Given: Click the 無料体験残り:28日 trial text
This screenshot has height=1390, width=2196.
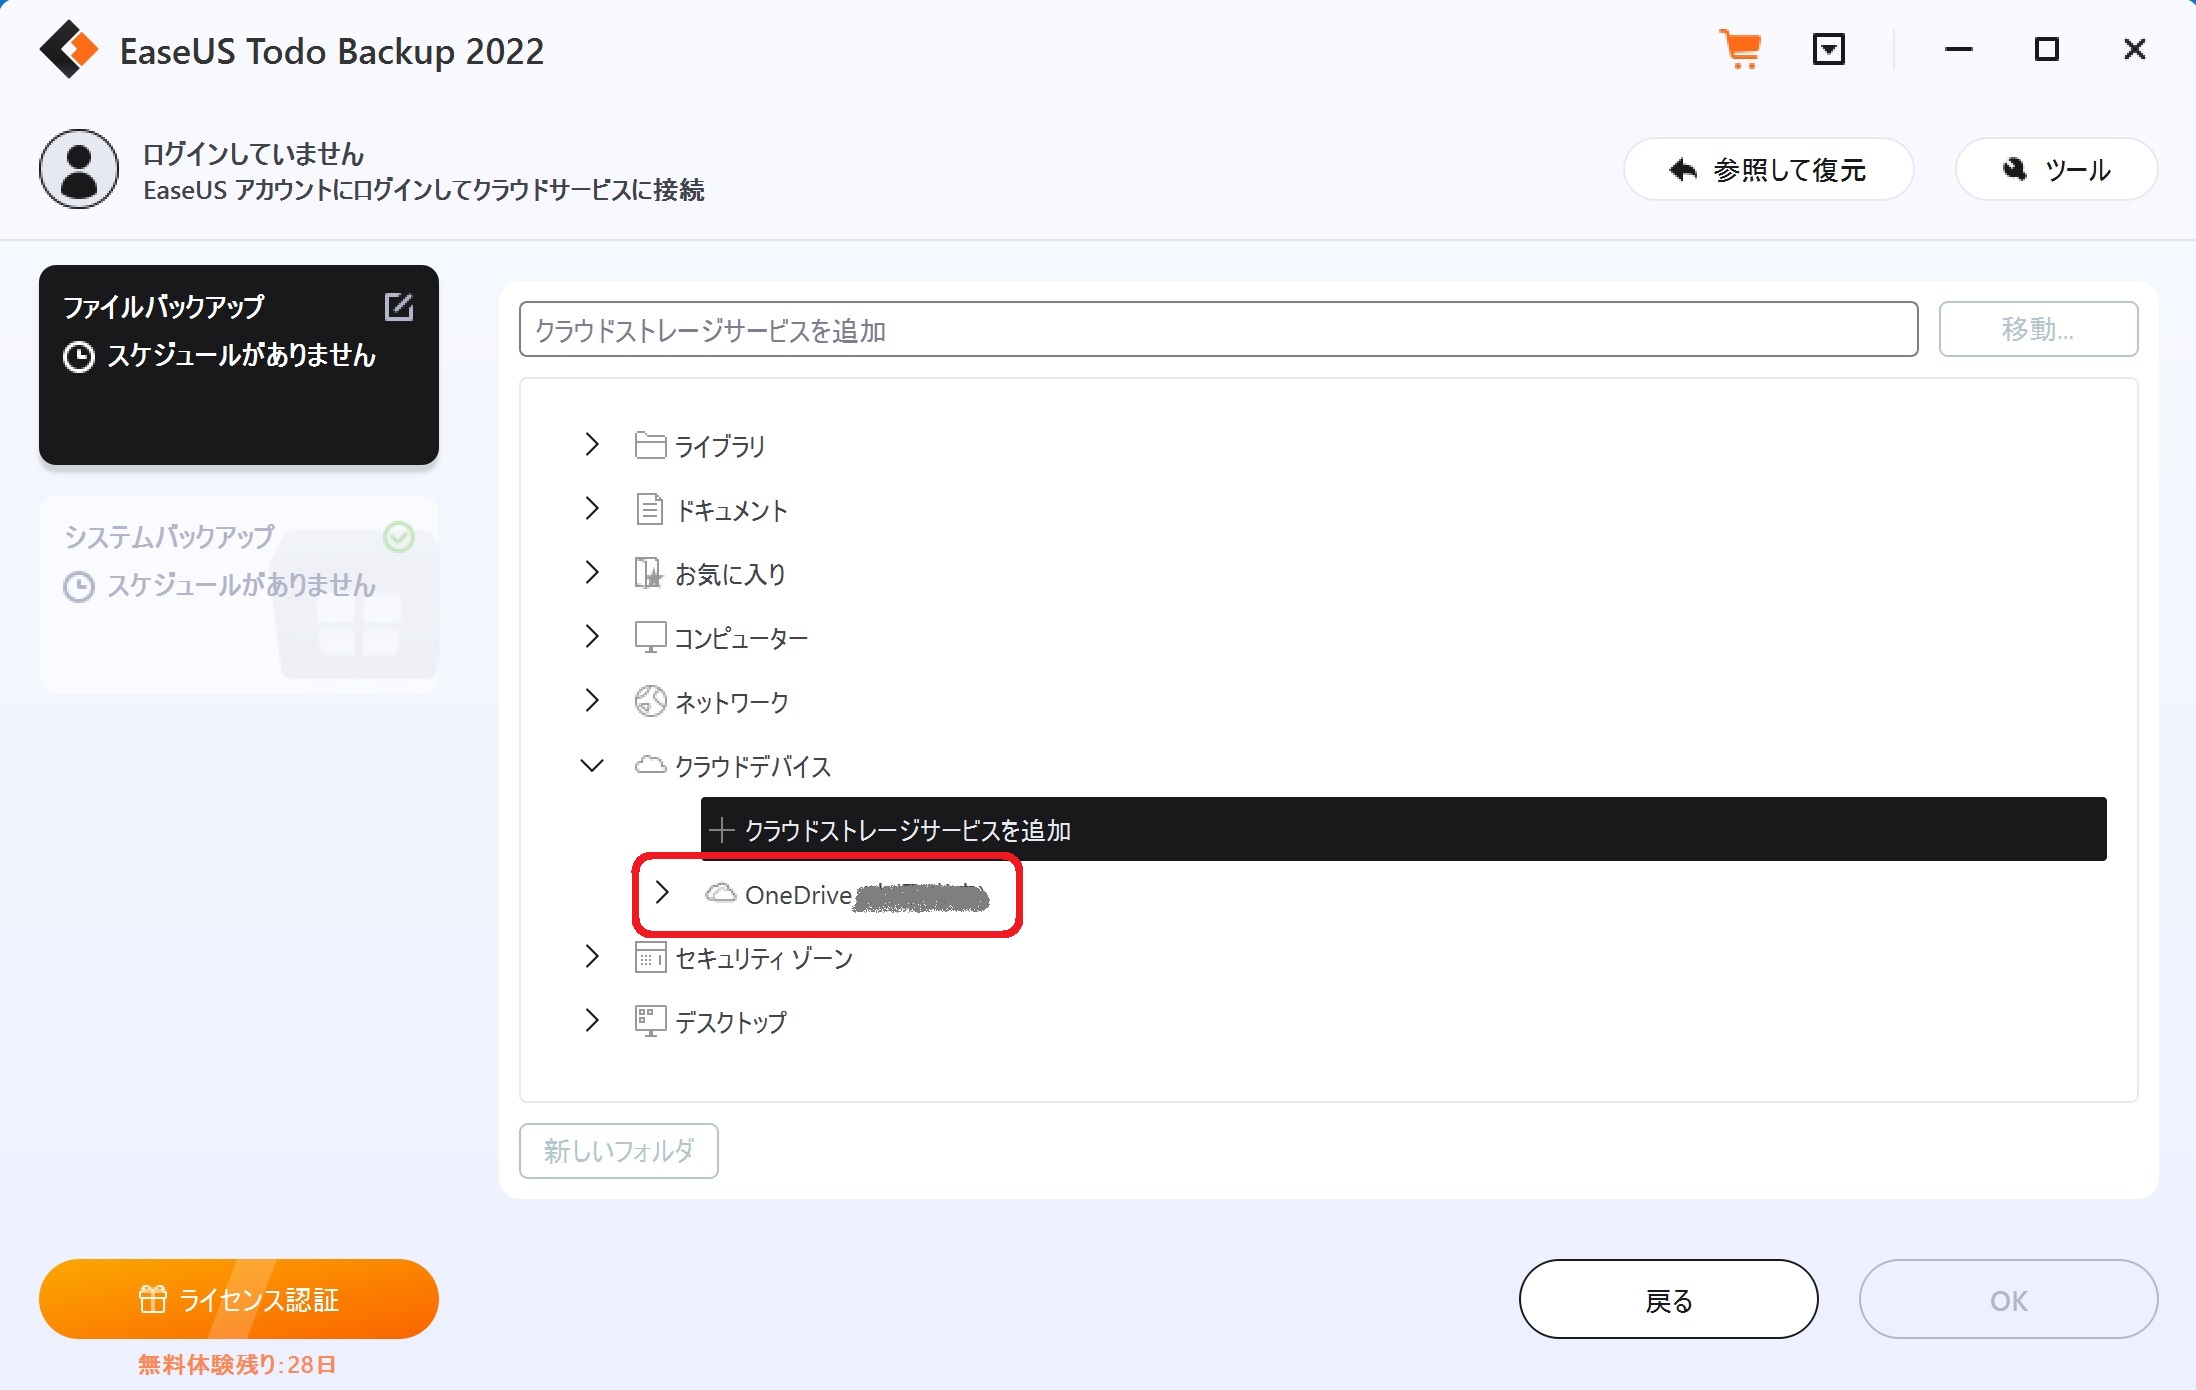Looking at the screenshot, I should click(x=238, y=1364).
